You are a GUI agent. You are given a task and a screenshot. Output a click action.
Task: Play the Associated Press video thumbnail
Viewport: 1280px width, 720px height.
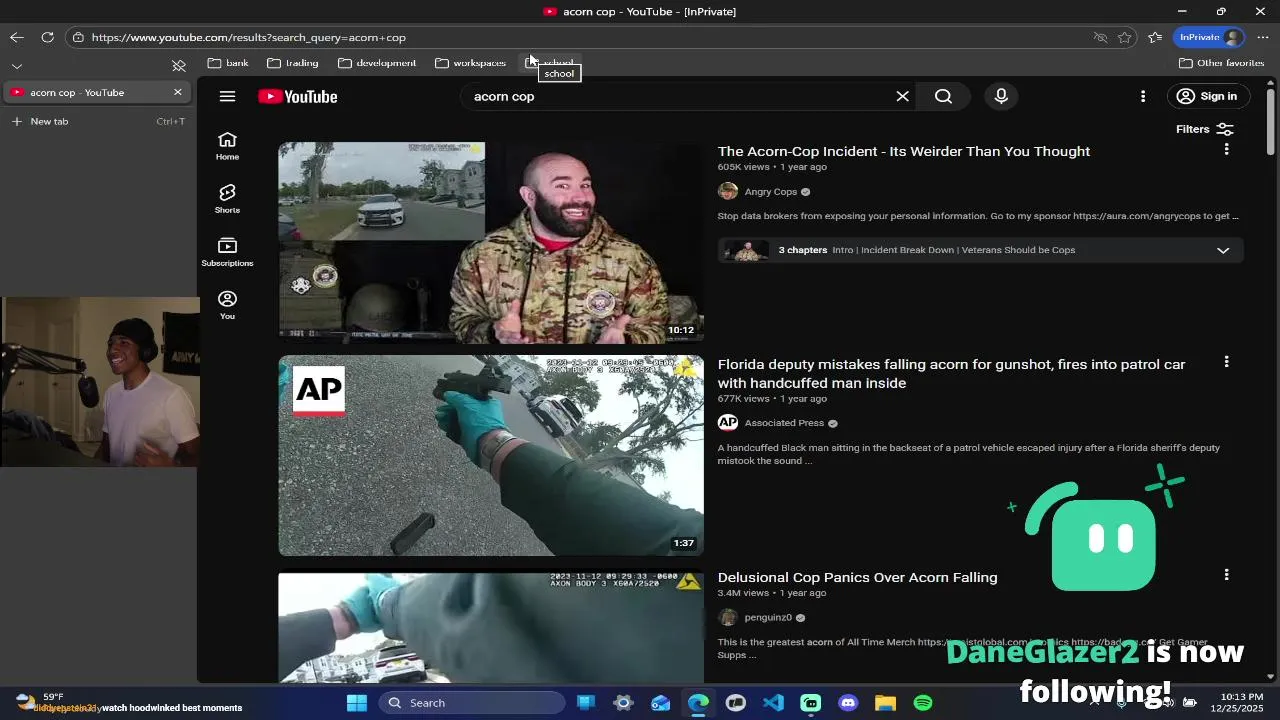pyautogui.click(x=491, y=455)
